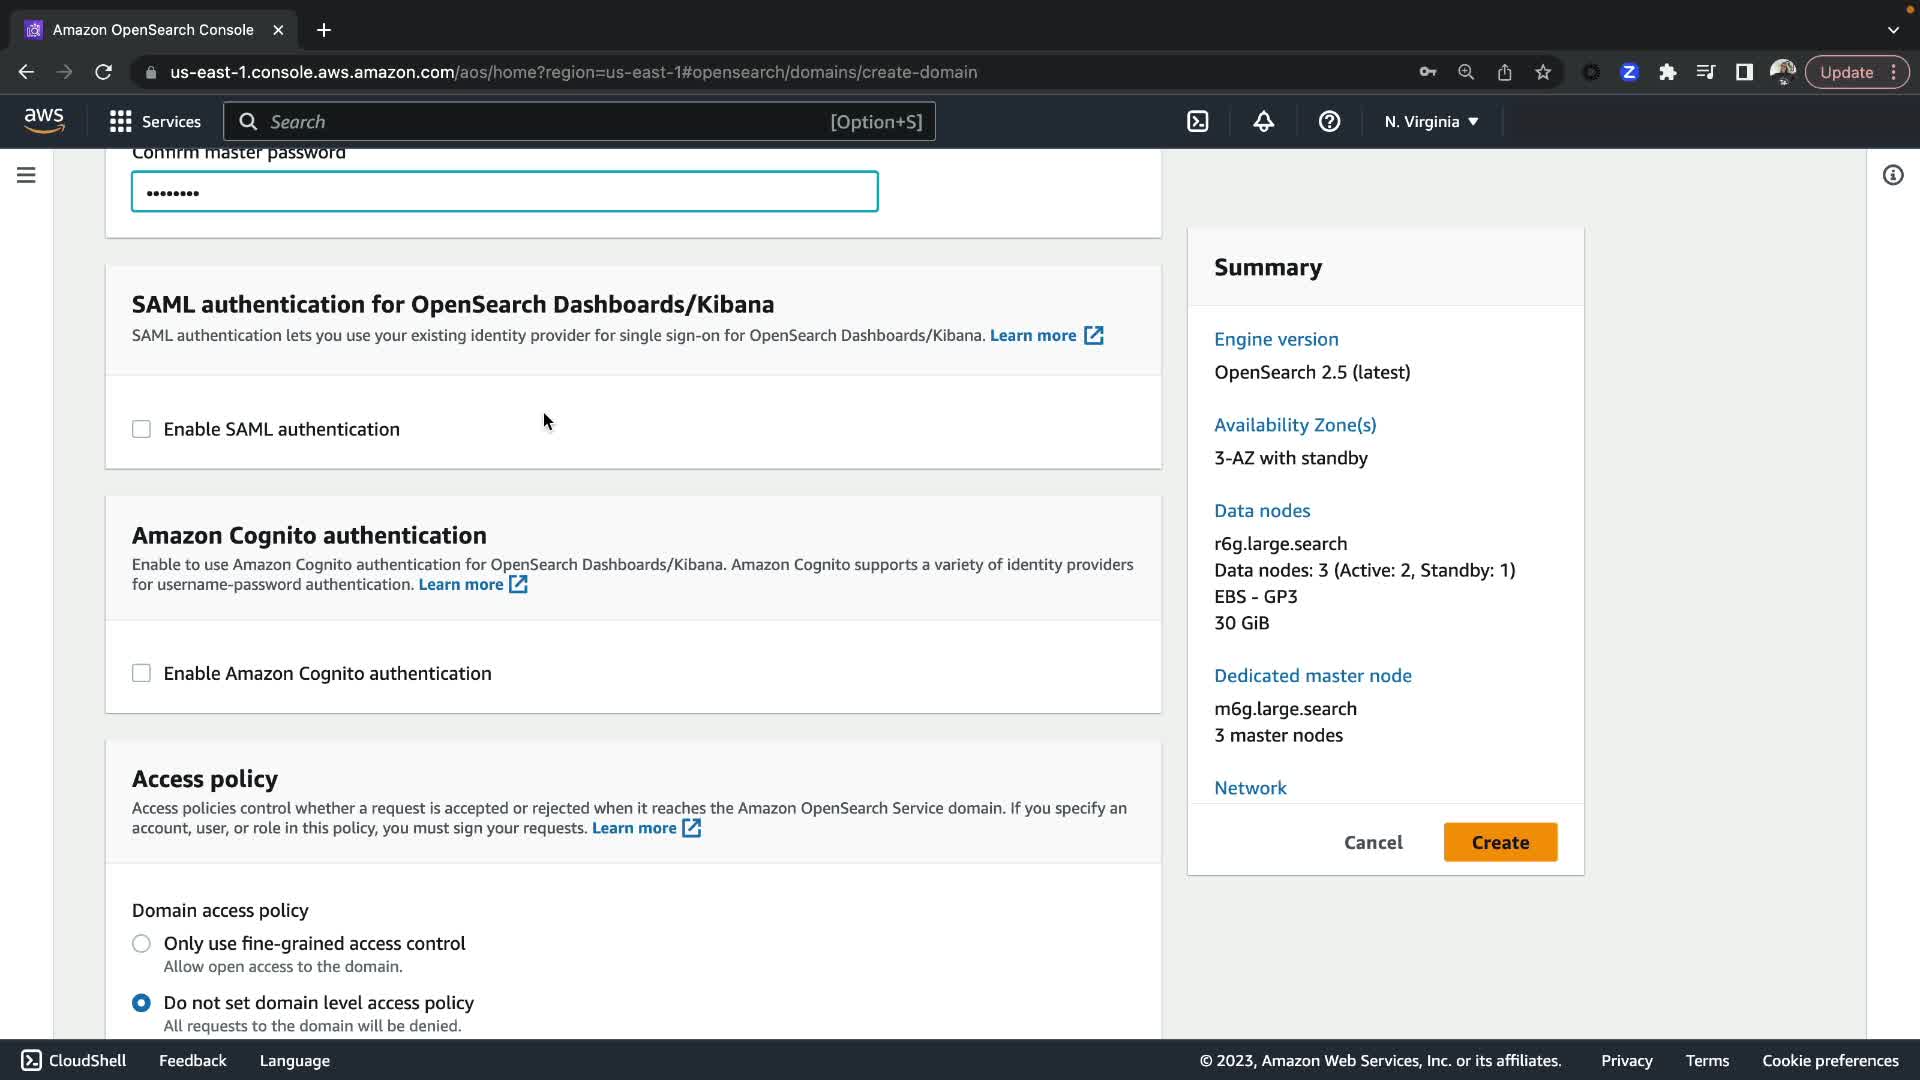Viewport: 1920px width, 1080px height.
Task: Enable SAML authentication checkbox
Action: pos(141,430)
